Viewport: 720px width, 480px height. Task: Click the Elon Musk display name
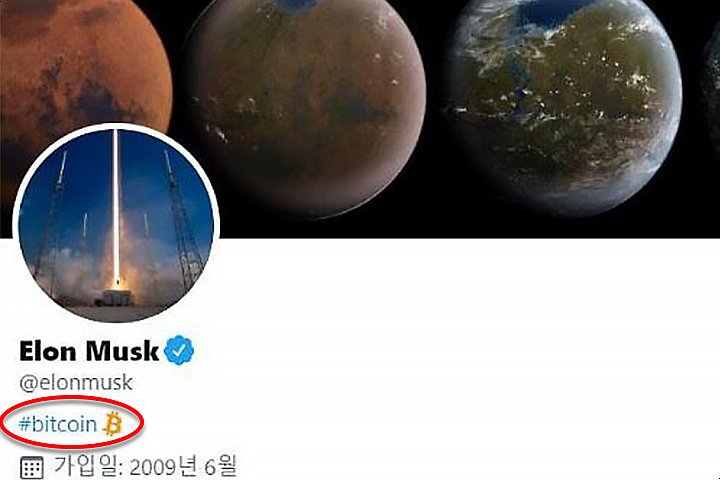coord(89,351)
